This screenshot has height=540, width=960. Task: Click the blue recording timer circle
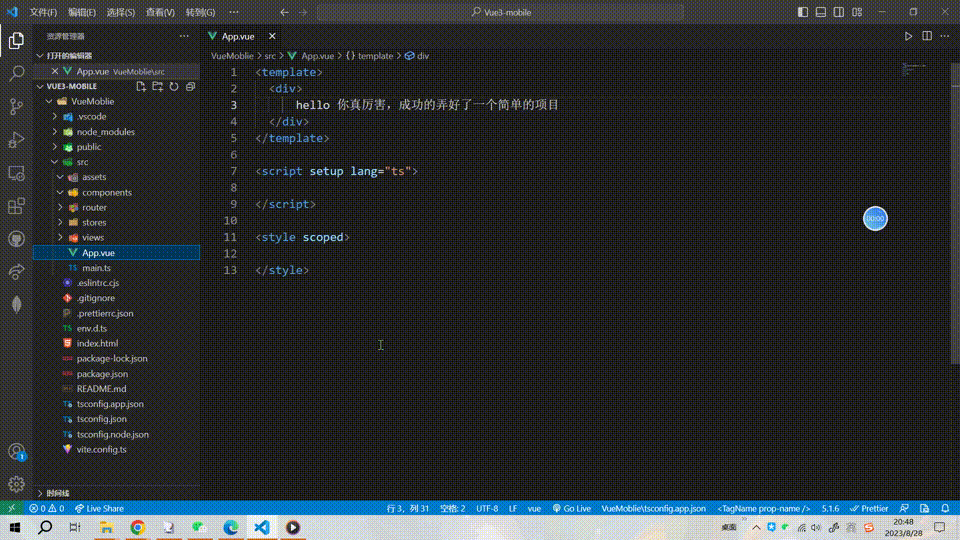pos(875,219)
